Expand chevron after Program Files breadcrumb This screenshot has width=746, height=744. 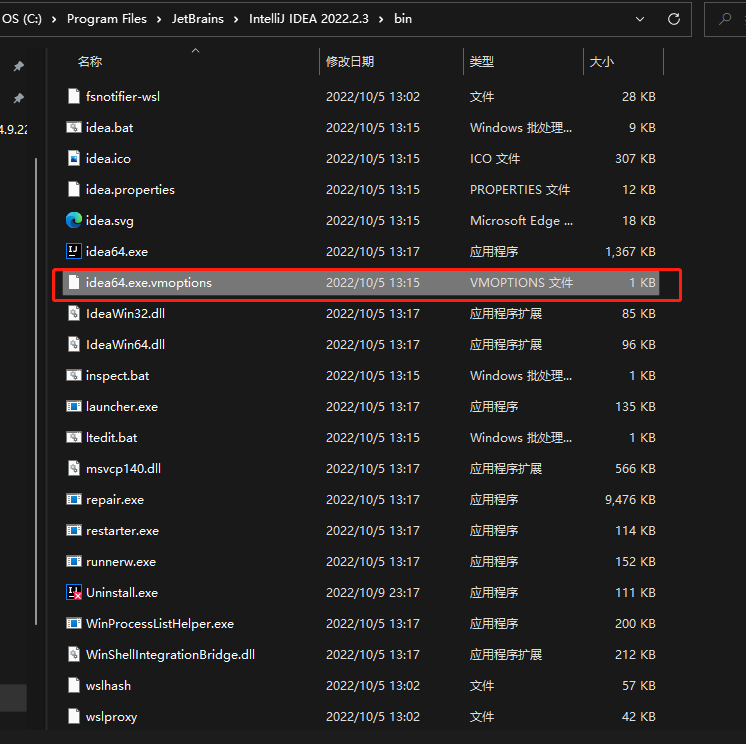(159, 19)
